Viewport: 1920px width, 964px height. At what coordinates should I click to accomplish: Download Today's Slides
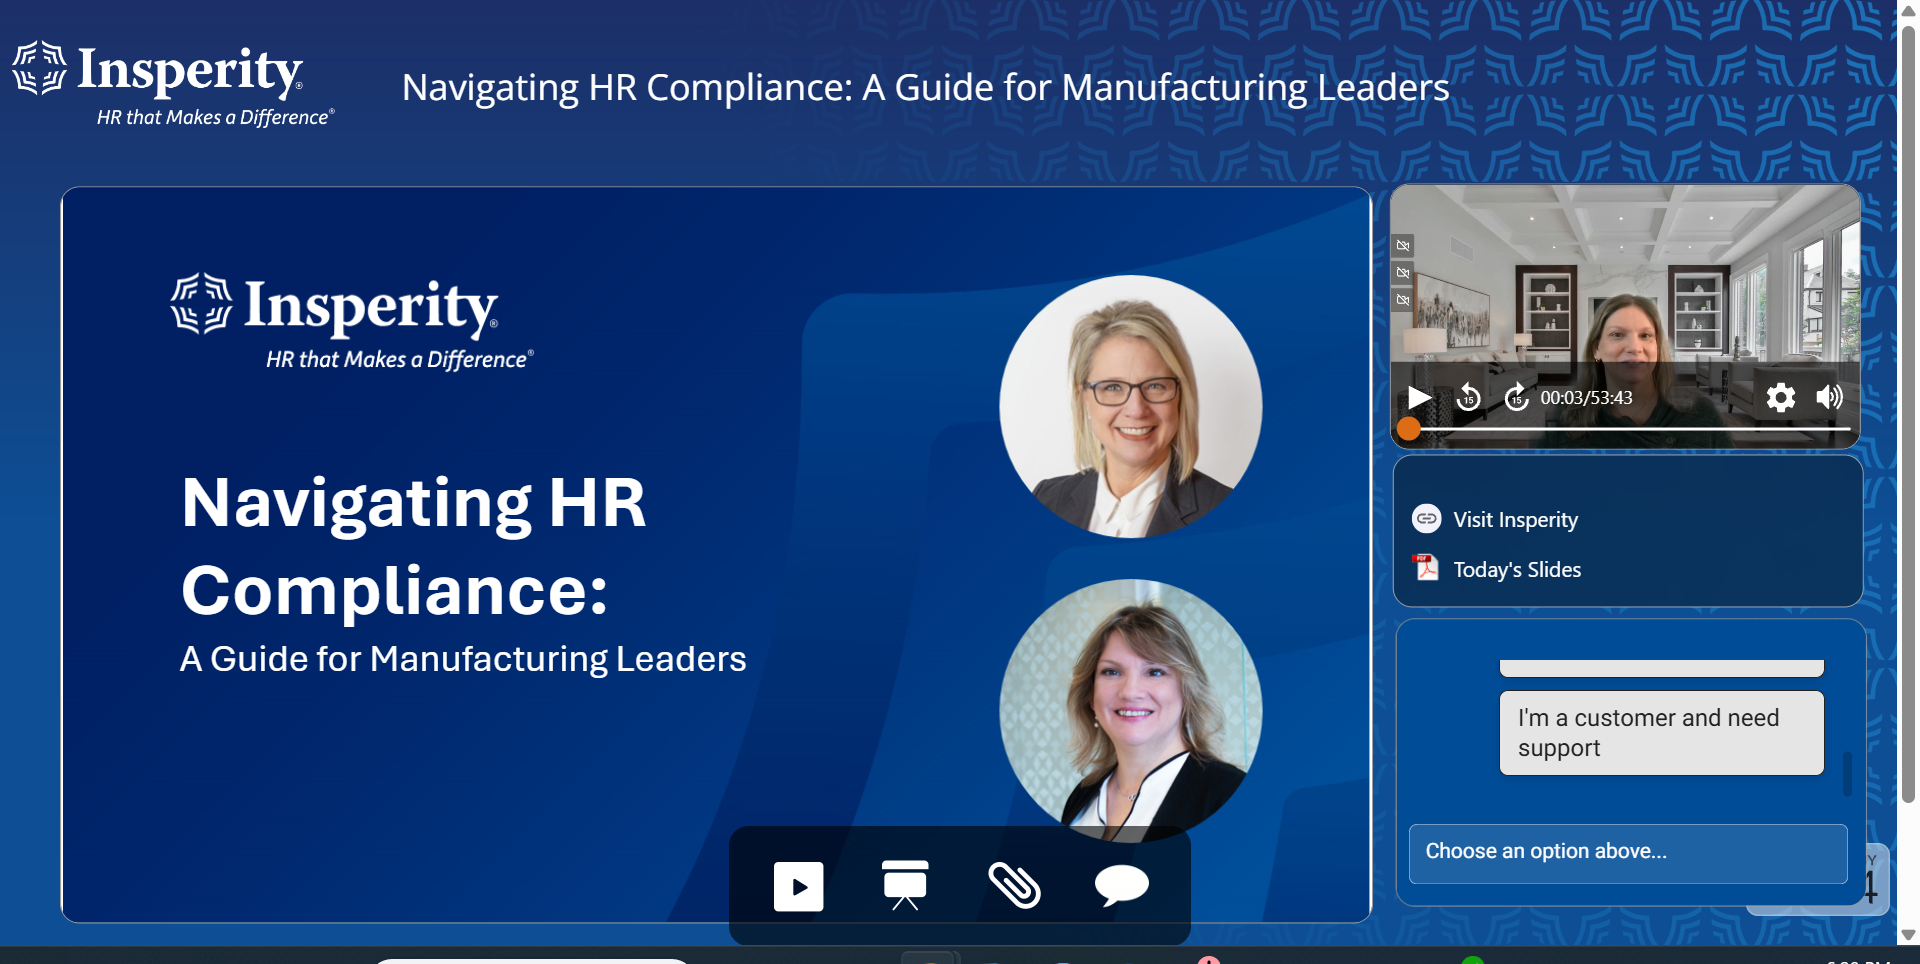(1517, 570)
